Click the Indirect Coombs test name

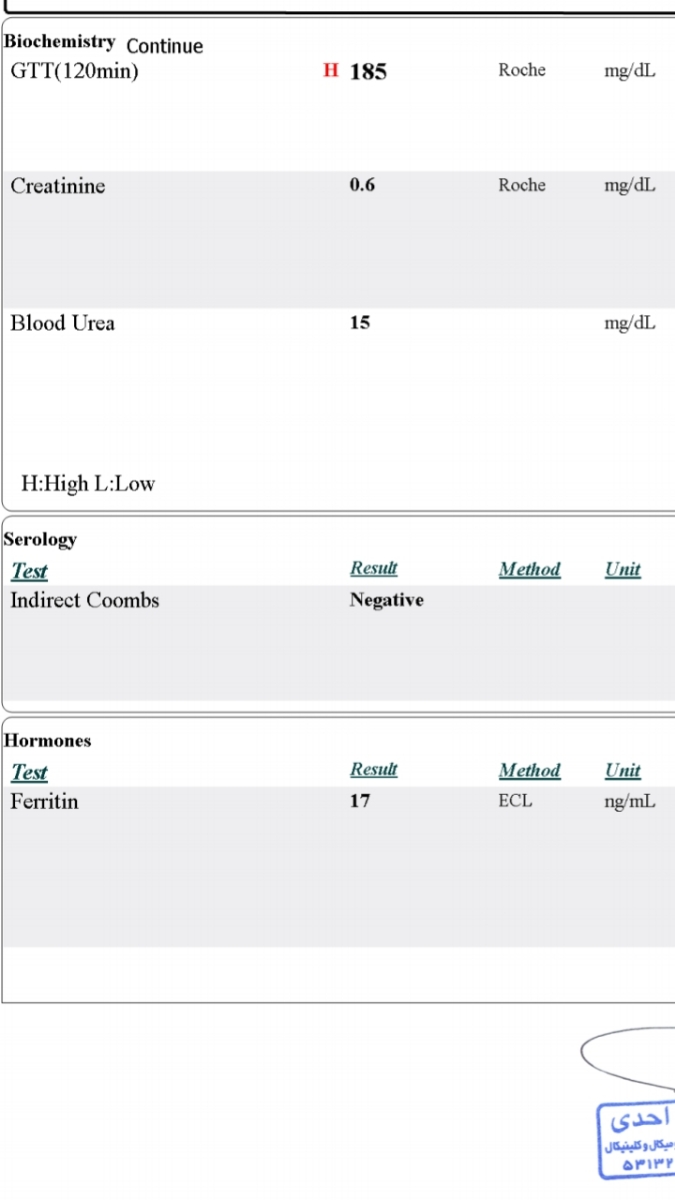(85, 600)
